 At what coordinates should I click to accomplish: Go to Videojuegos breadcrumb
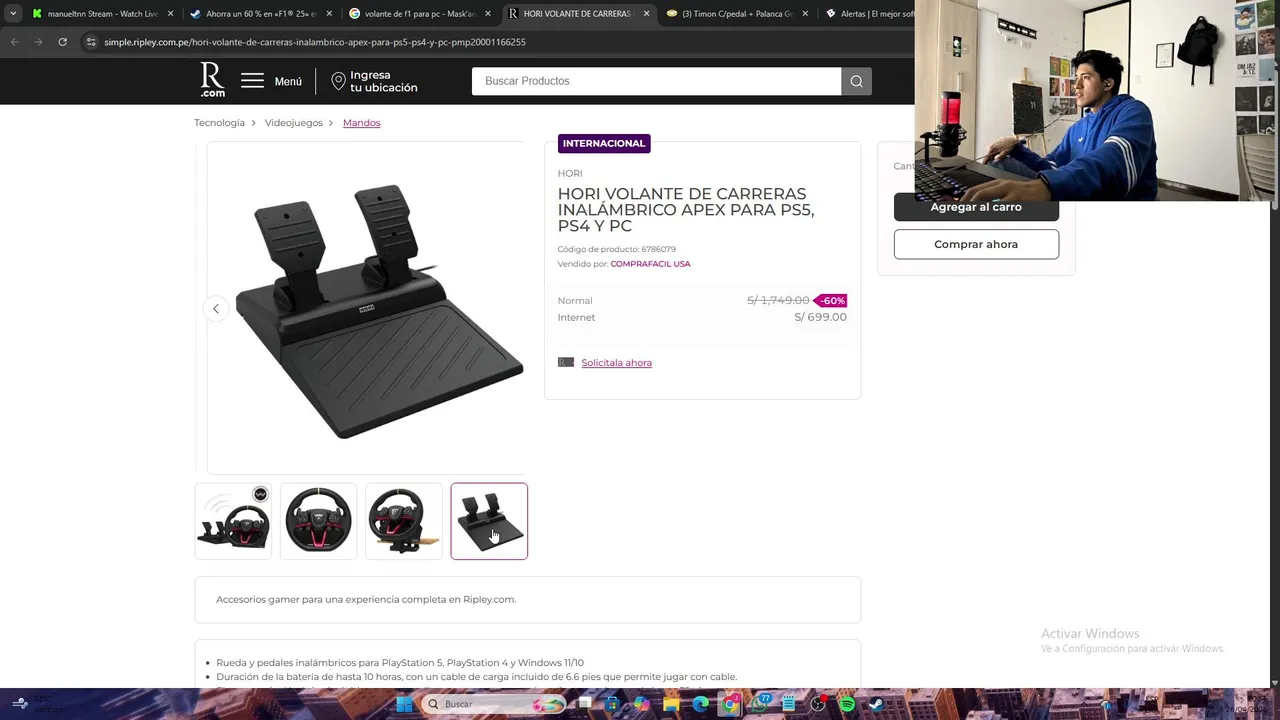click(294, 123)
